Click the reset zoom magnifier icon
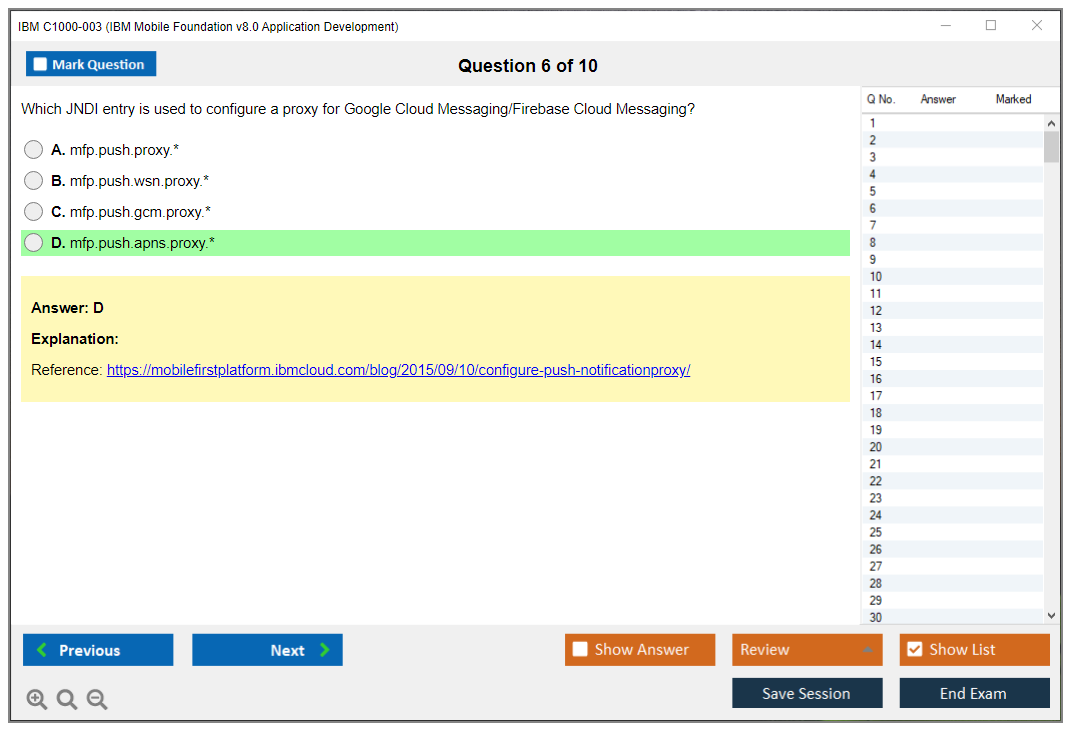Screen dimensions: 1075x735 [67, 700]
